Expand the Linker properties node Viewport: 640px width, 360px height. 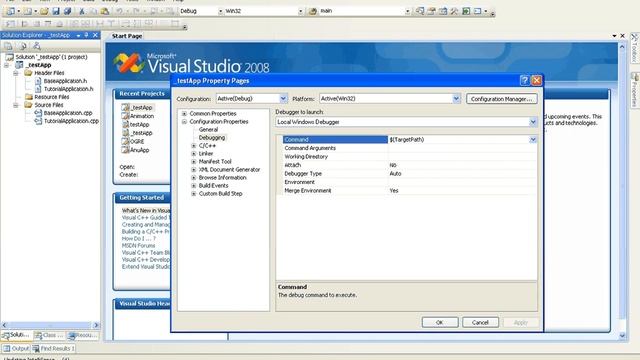(194, 154)
